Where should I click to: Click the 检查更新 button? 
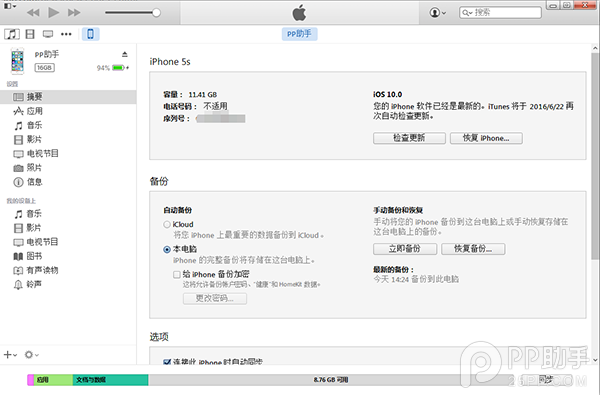409,138
